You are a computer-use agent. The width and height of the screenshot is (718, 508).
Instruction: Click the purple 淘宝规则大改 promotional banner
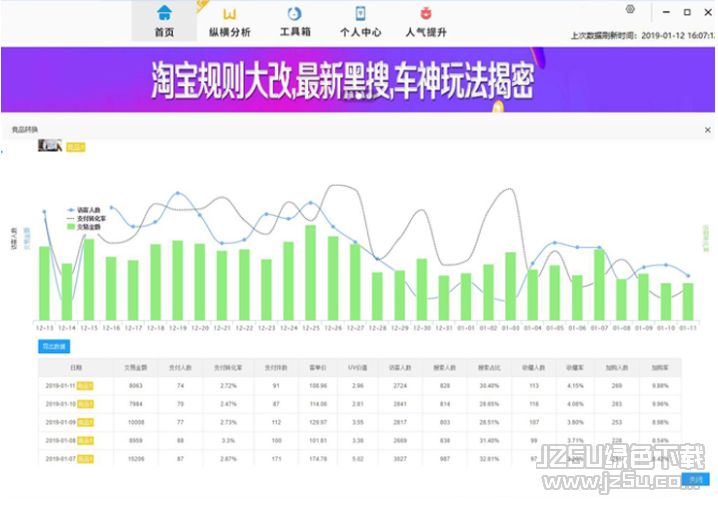coord(358,80)
